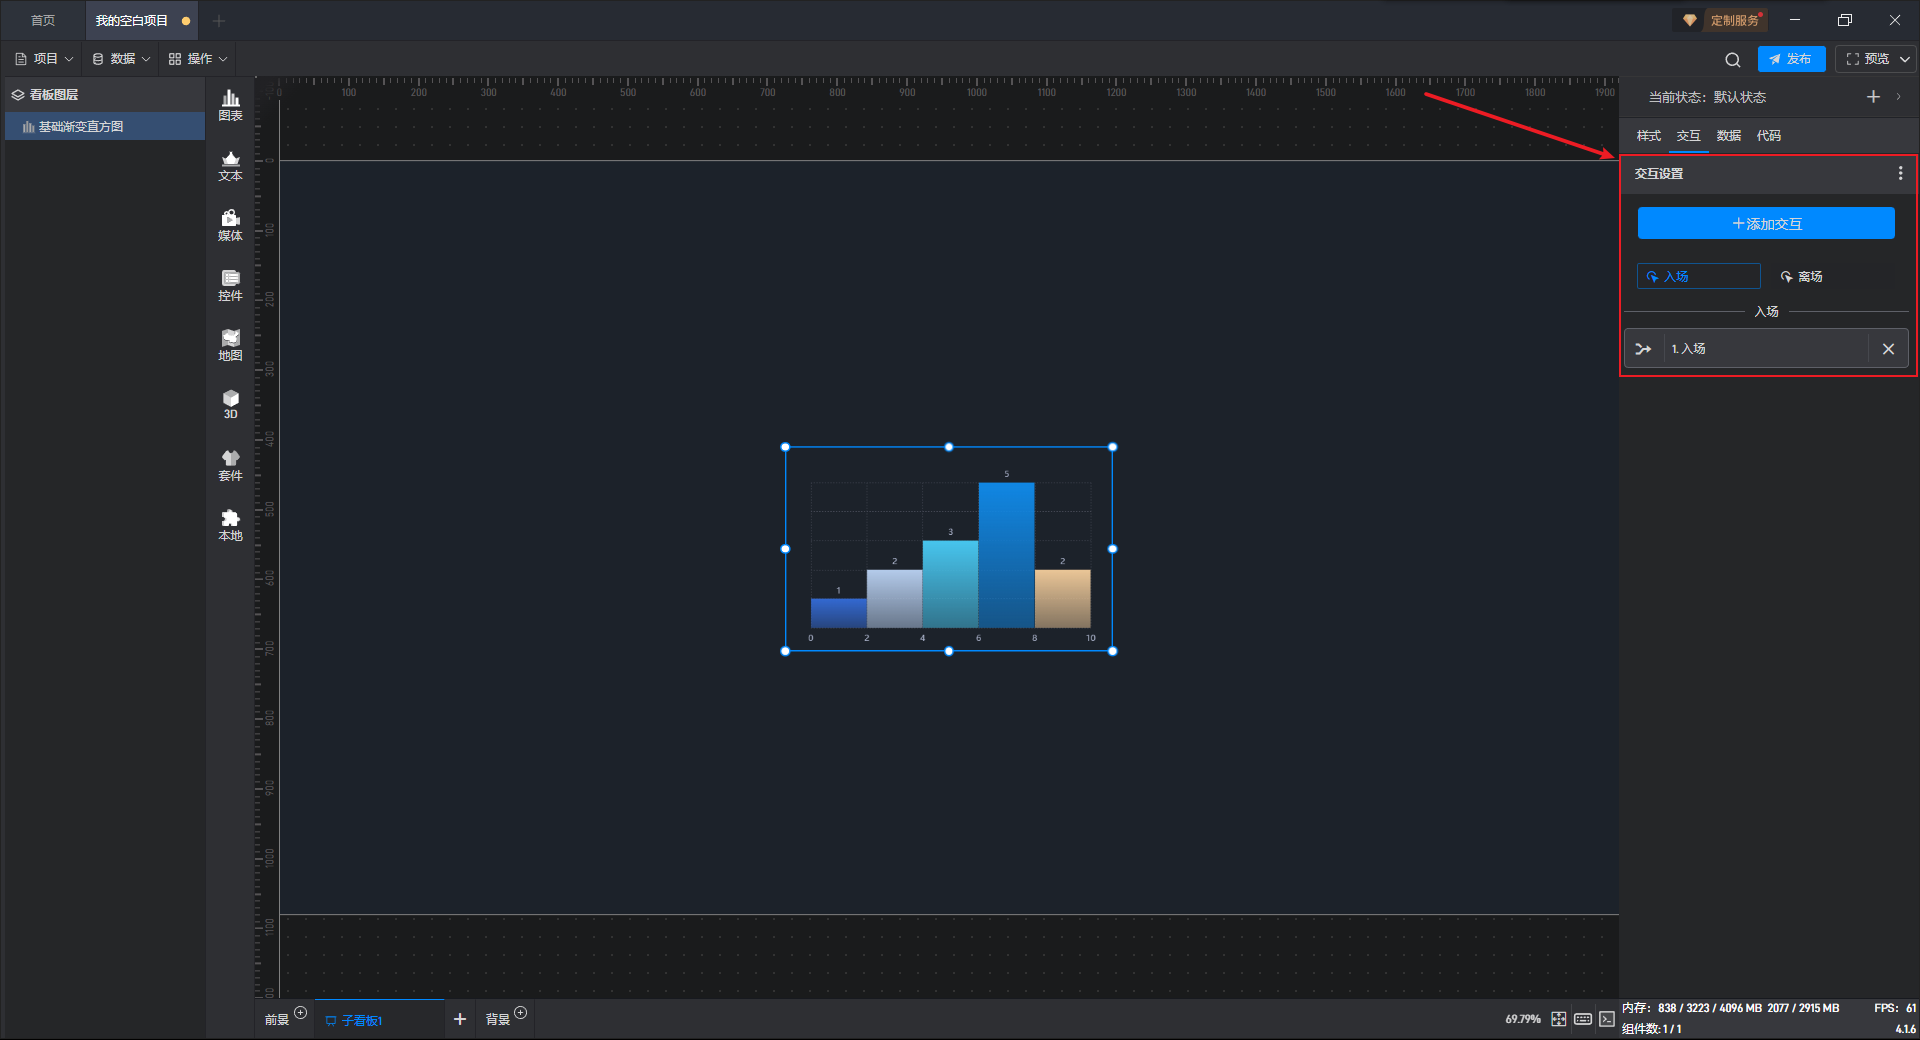
Task: Open the 3D components panel
Action: pyautogui.click(x=230, y=404)
